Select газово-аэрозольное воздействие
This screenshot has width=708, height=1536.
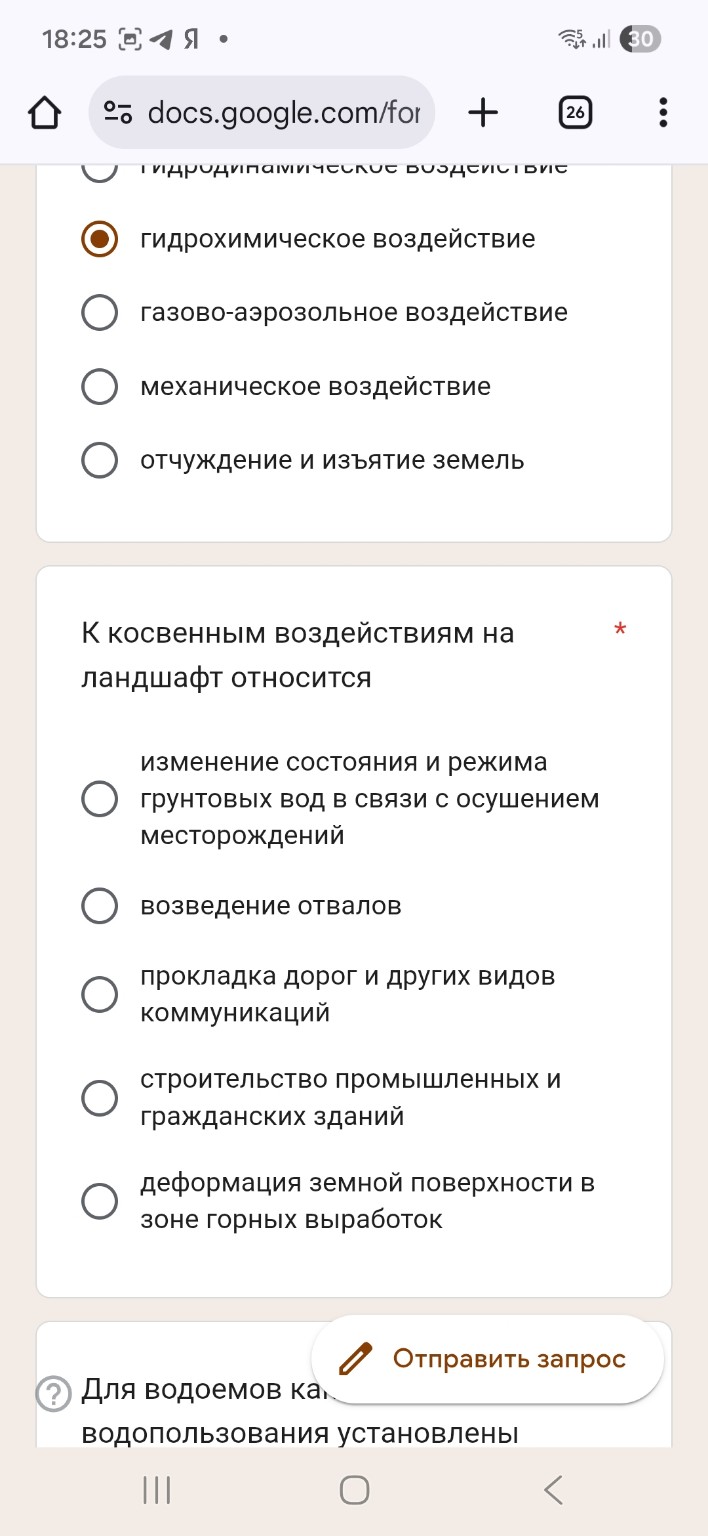99,312
